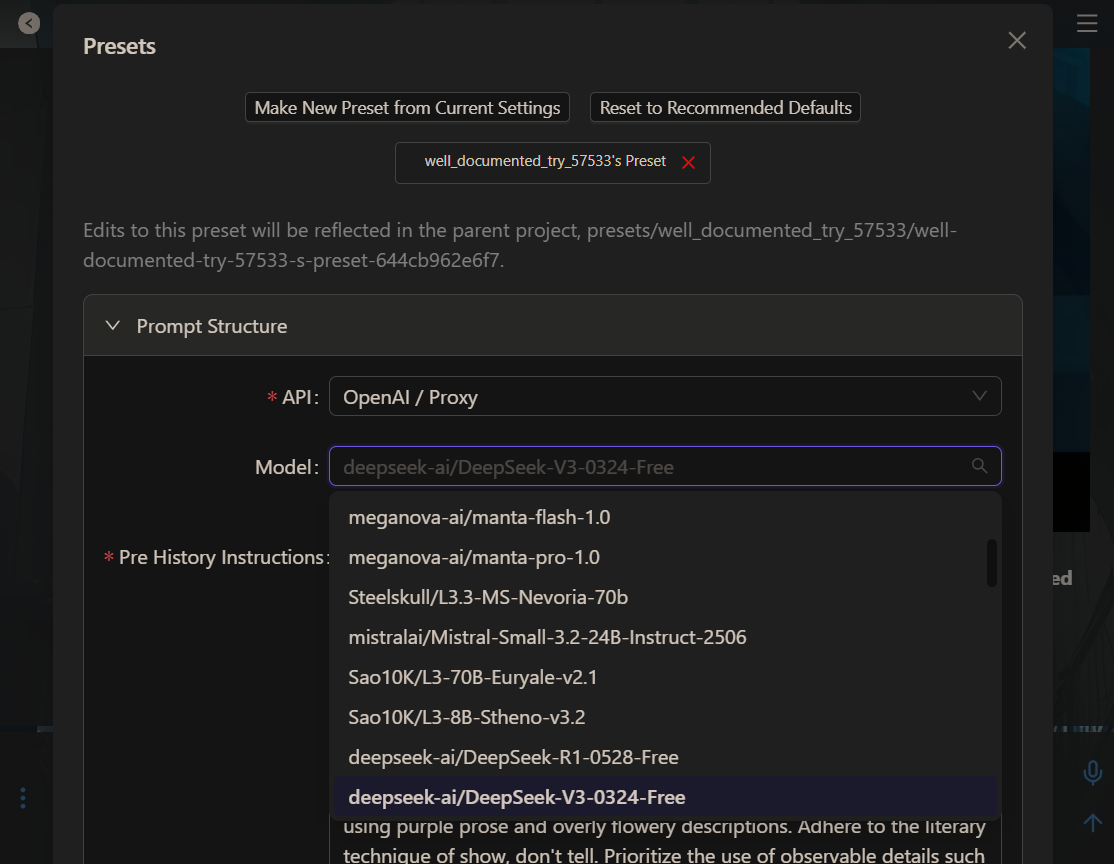
Task: Click the Model search input field
Action: coord(650,467)
